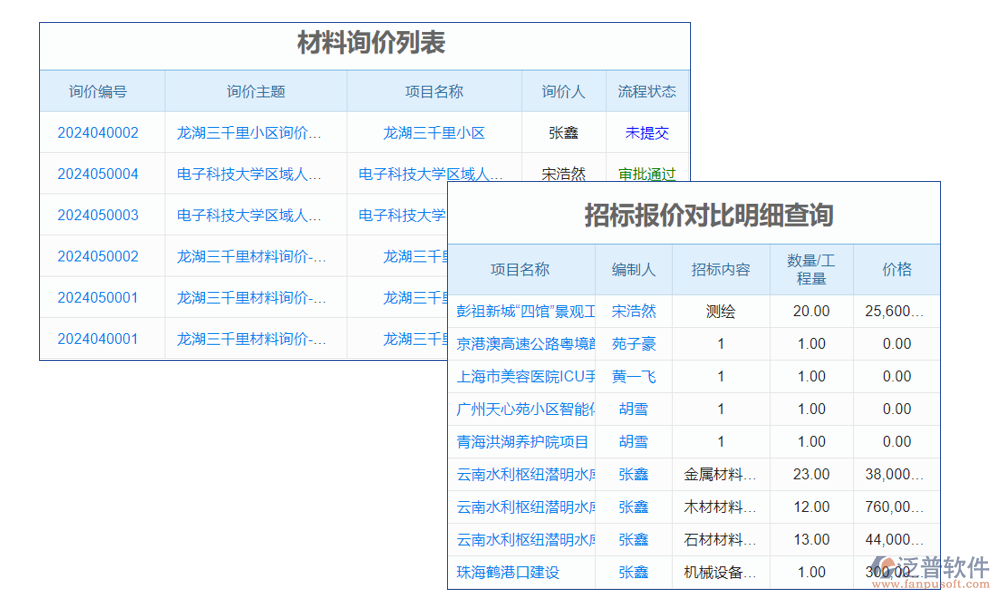Click the 未提交 flow status link
The height and width of the screenshot is (600, 1000).
tap(647, 132)
